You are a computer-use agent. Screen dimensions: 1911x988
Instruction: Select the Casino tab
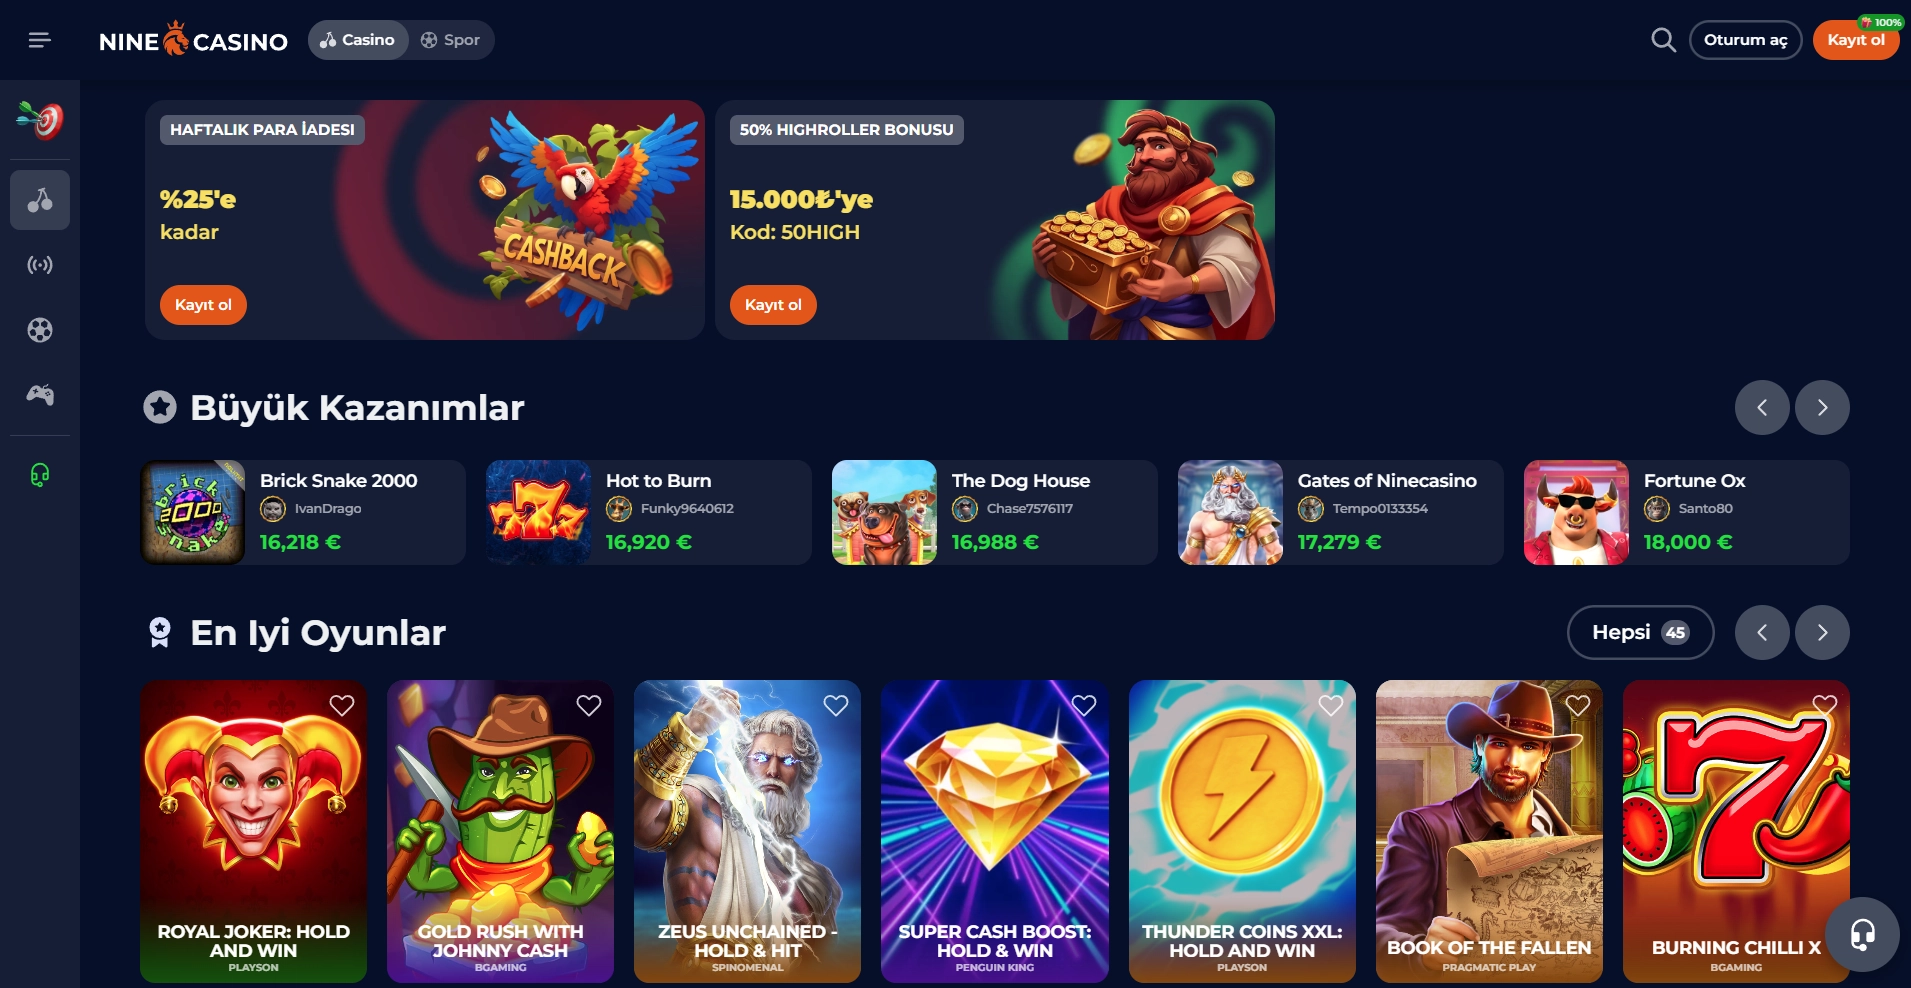pyautogui.click(x=358, y=40)
